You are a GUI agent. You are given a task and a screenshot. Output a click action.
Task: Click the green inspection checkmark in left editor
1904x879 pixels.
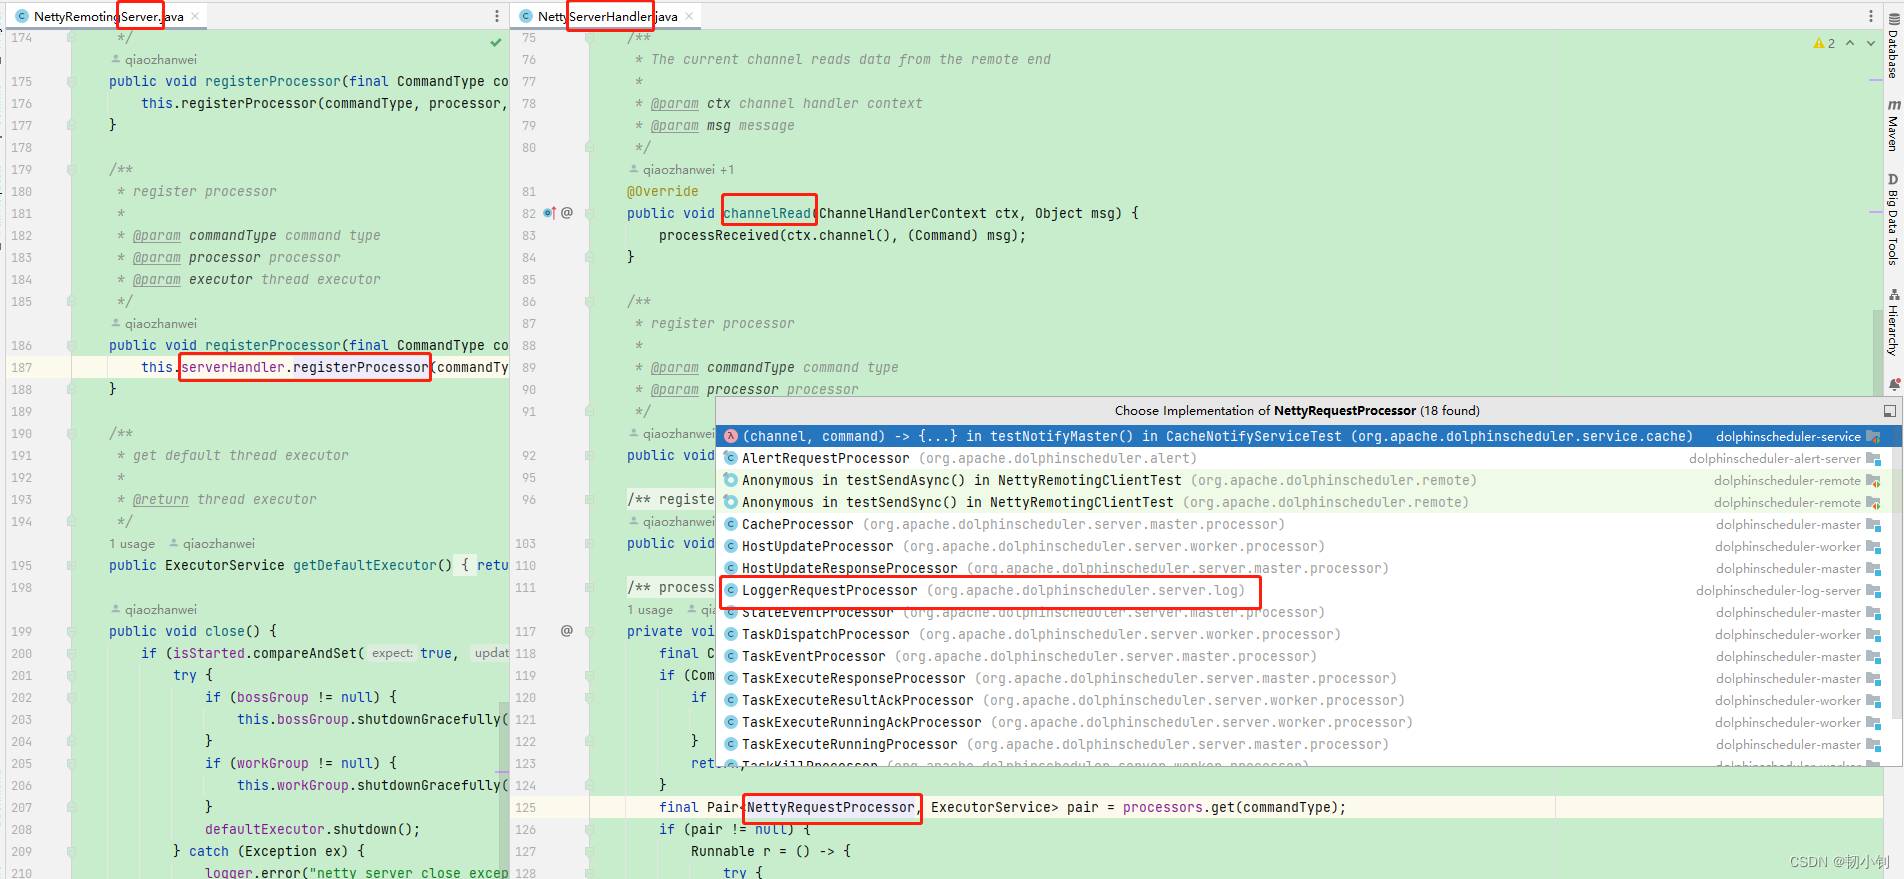(496, 42)
